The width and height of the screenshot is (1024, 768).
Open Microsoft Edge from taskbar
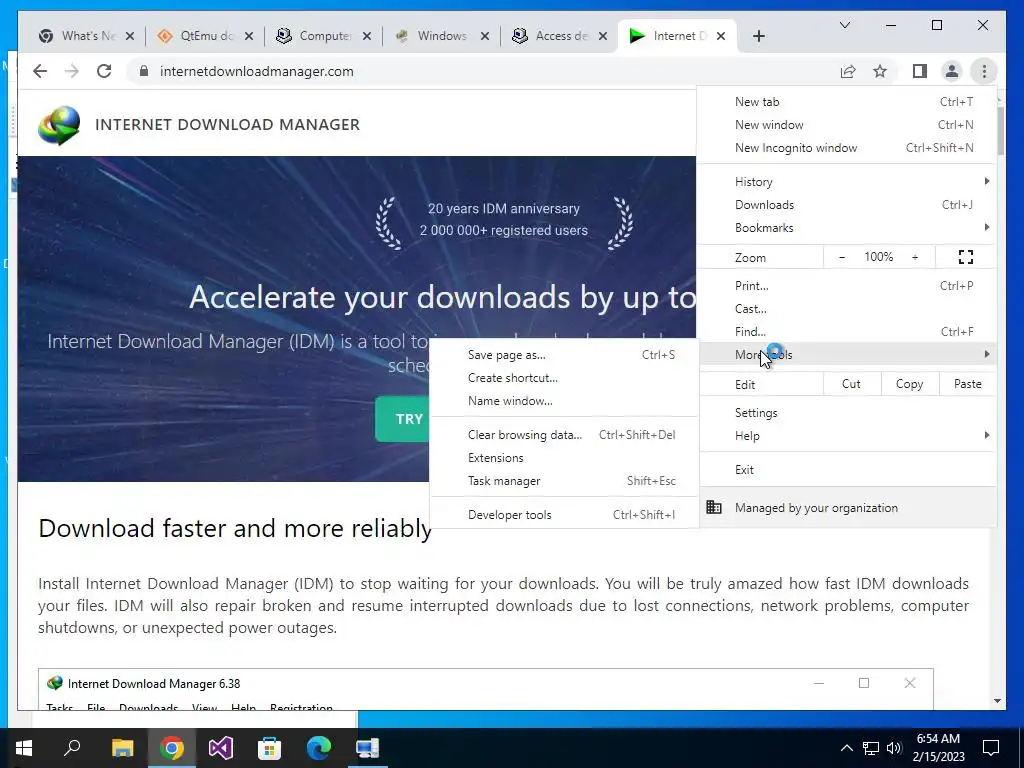[x=319, y=748]
